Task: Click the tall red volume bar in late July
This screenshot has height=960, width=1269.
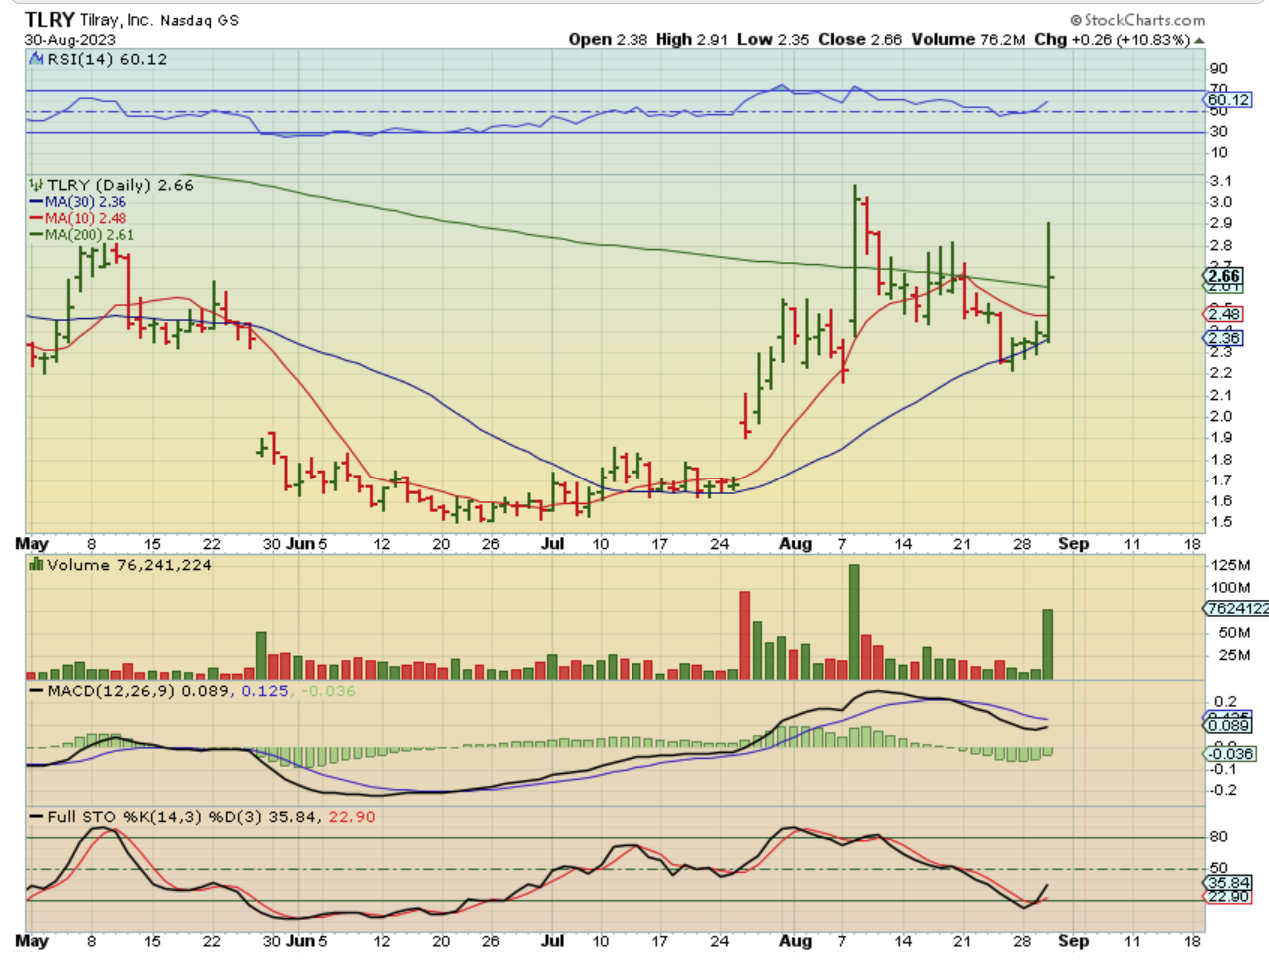Action: pos(745,635)
